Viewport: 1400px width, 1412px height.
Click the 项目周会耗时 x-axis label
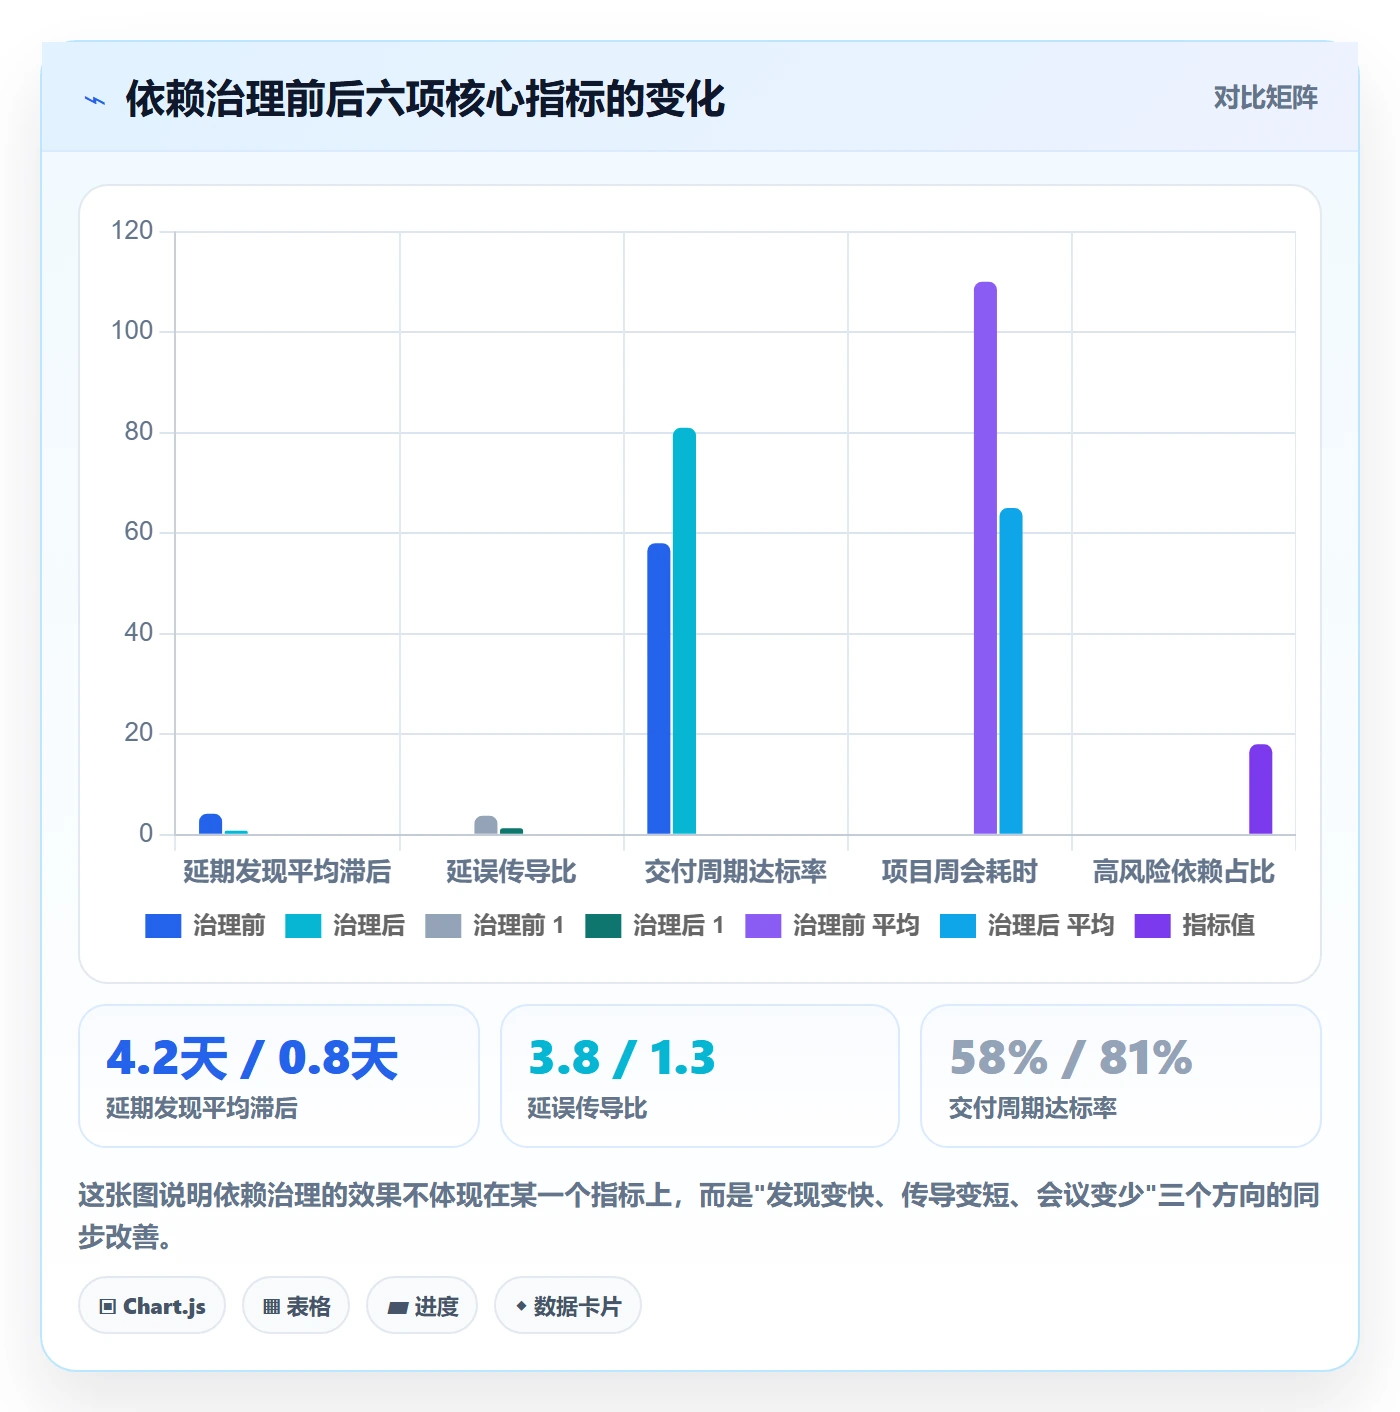[960, 872]
